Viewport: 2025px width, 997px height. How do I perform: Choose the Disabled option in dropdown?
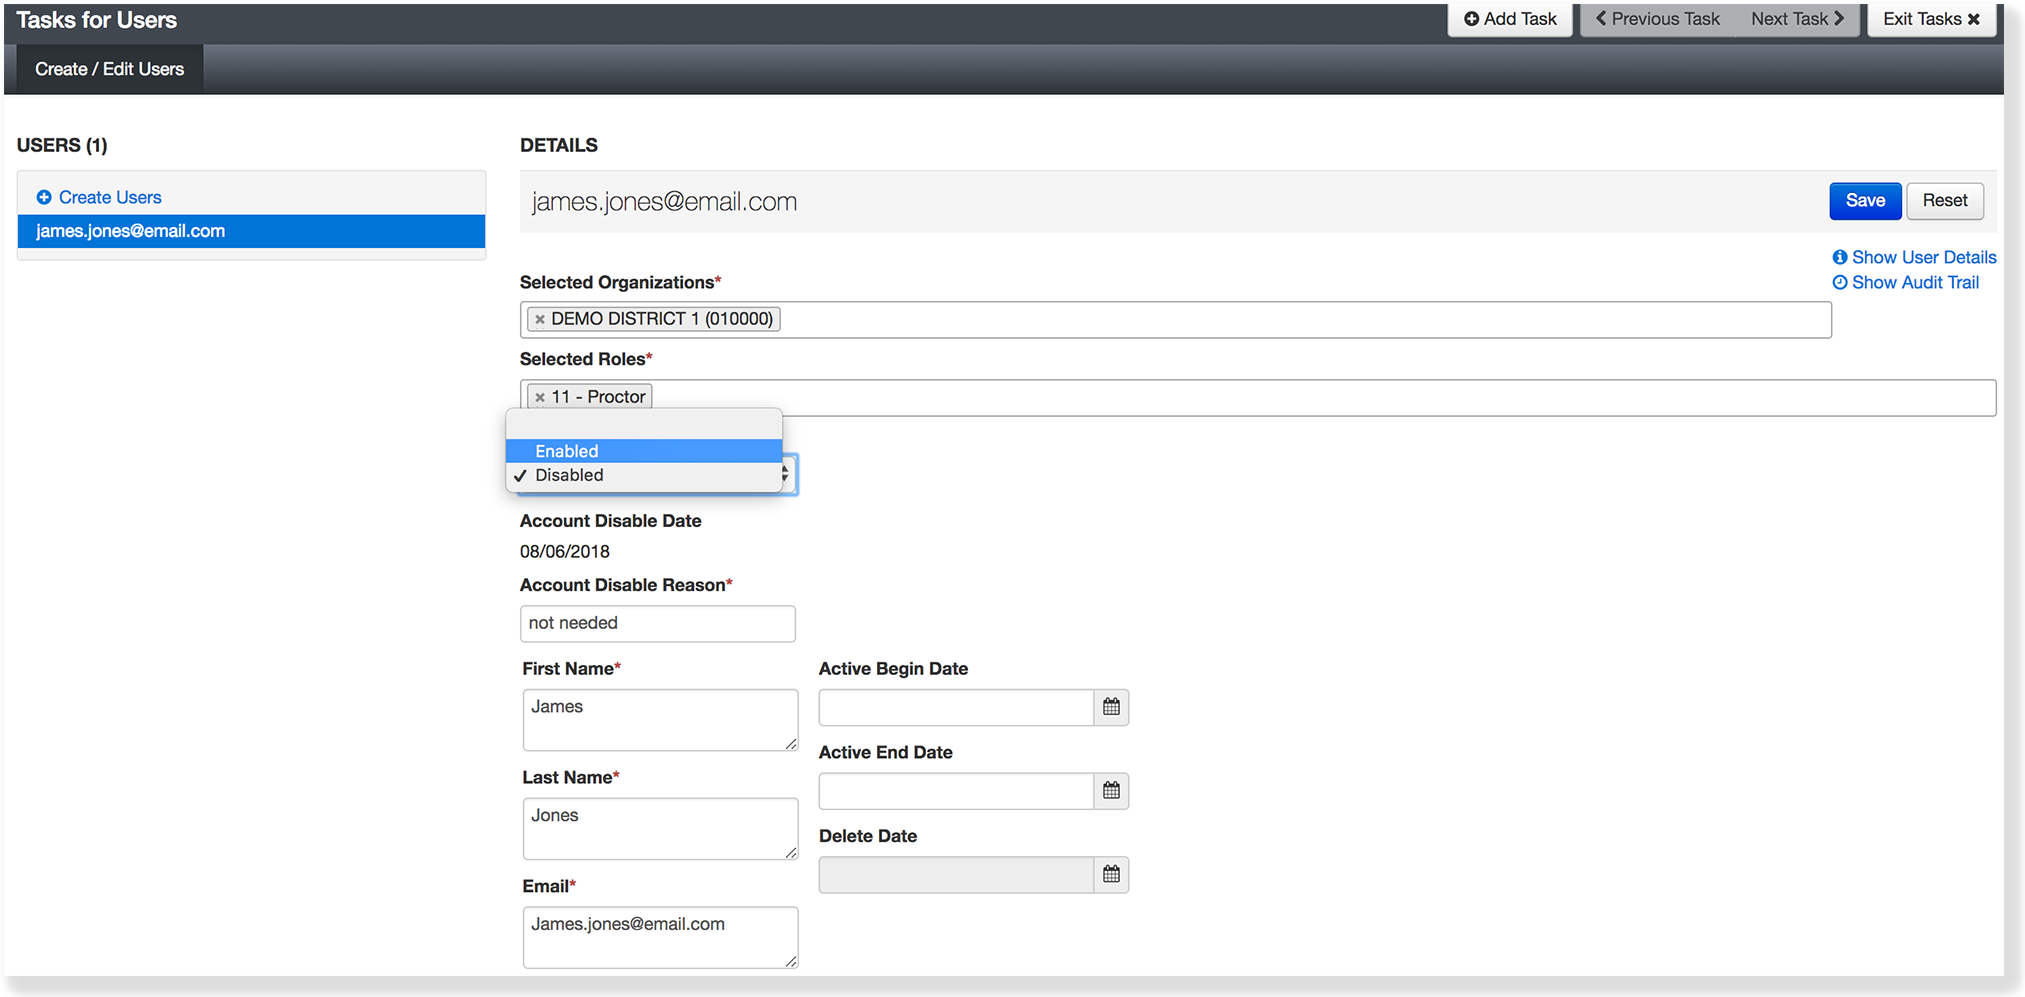(x=643, y=475)
